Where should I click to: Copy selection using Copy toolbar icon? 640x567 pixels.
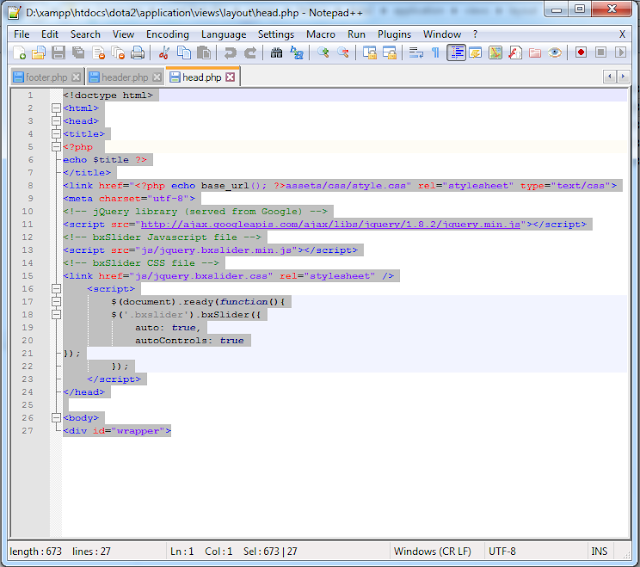tap(184, 53)
